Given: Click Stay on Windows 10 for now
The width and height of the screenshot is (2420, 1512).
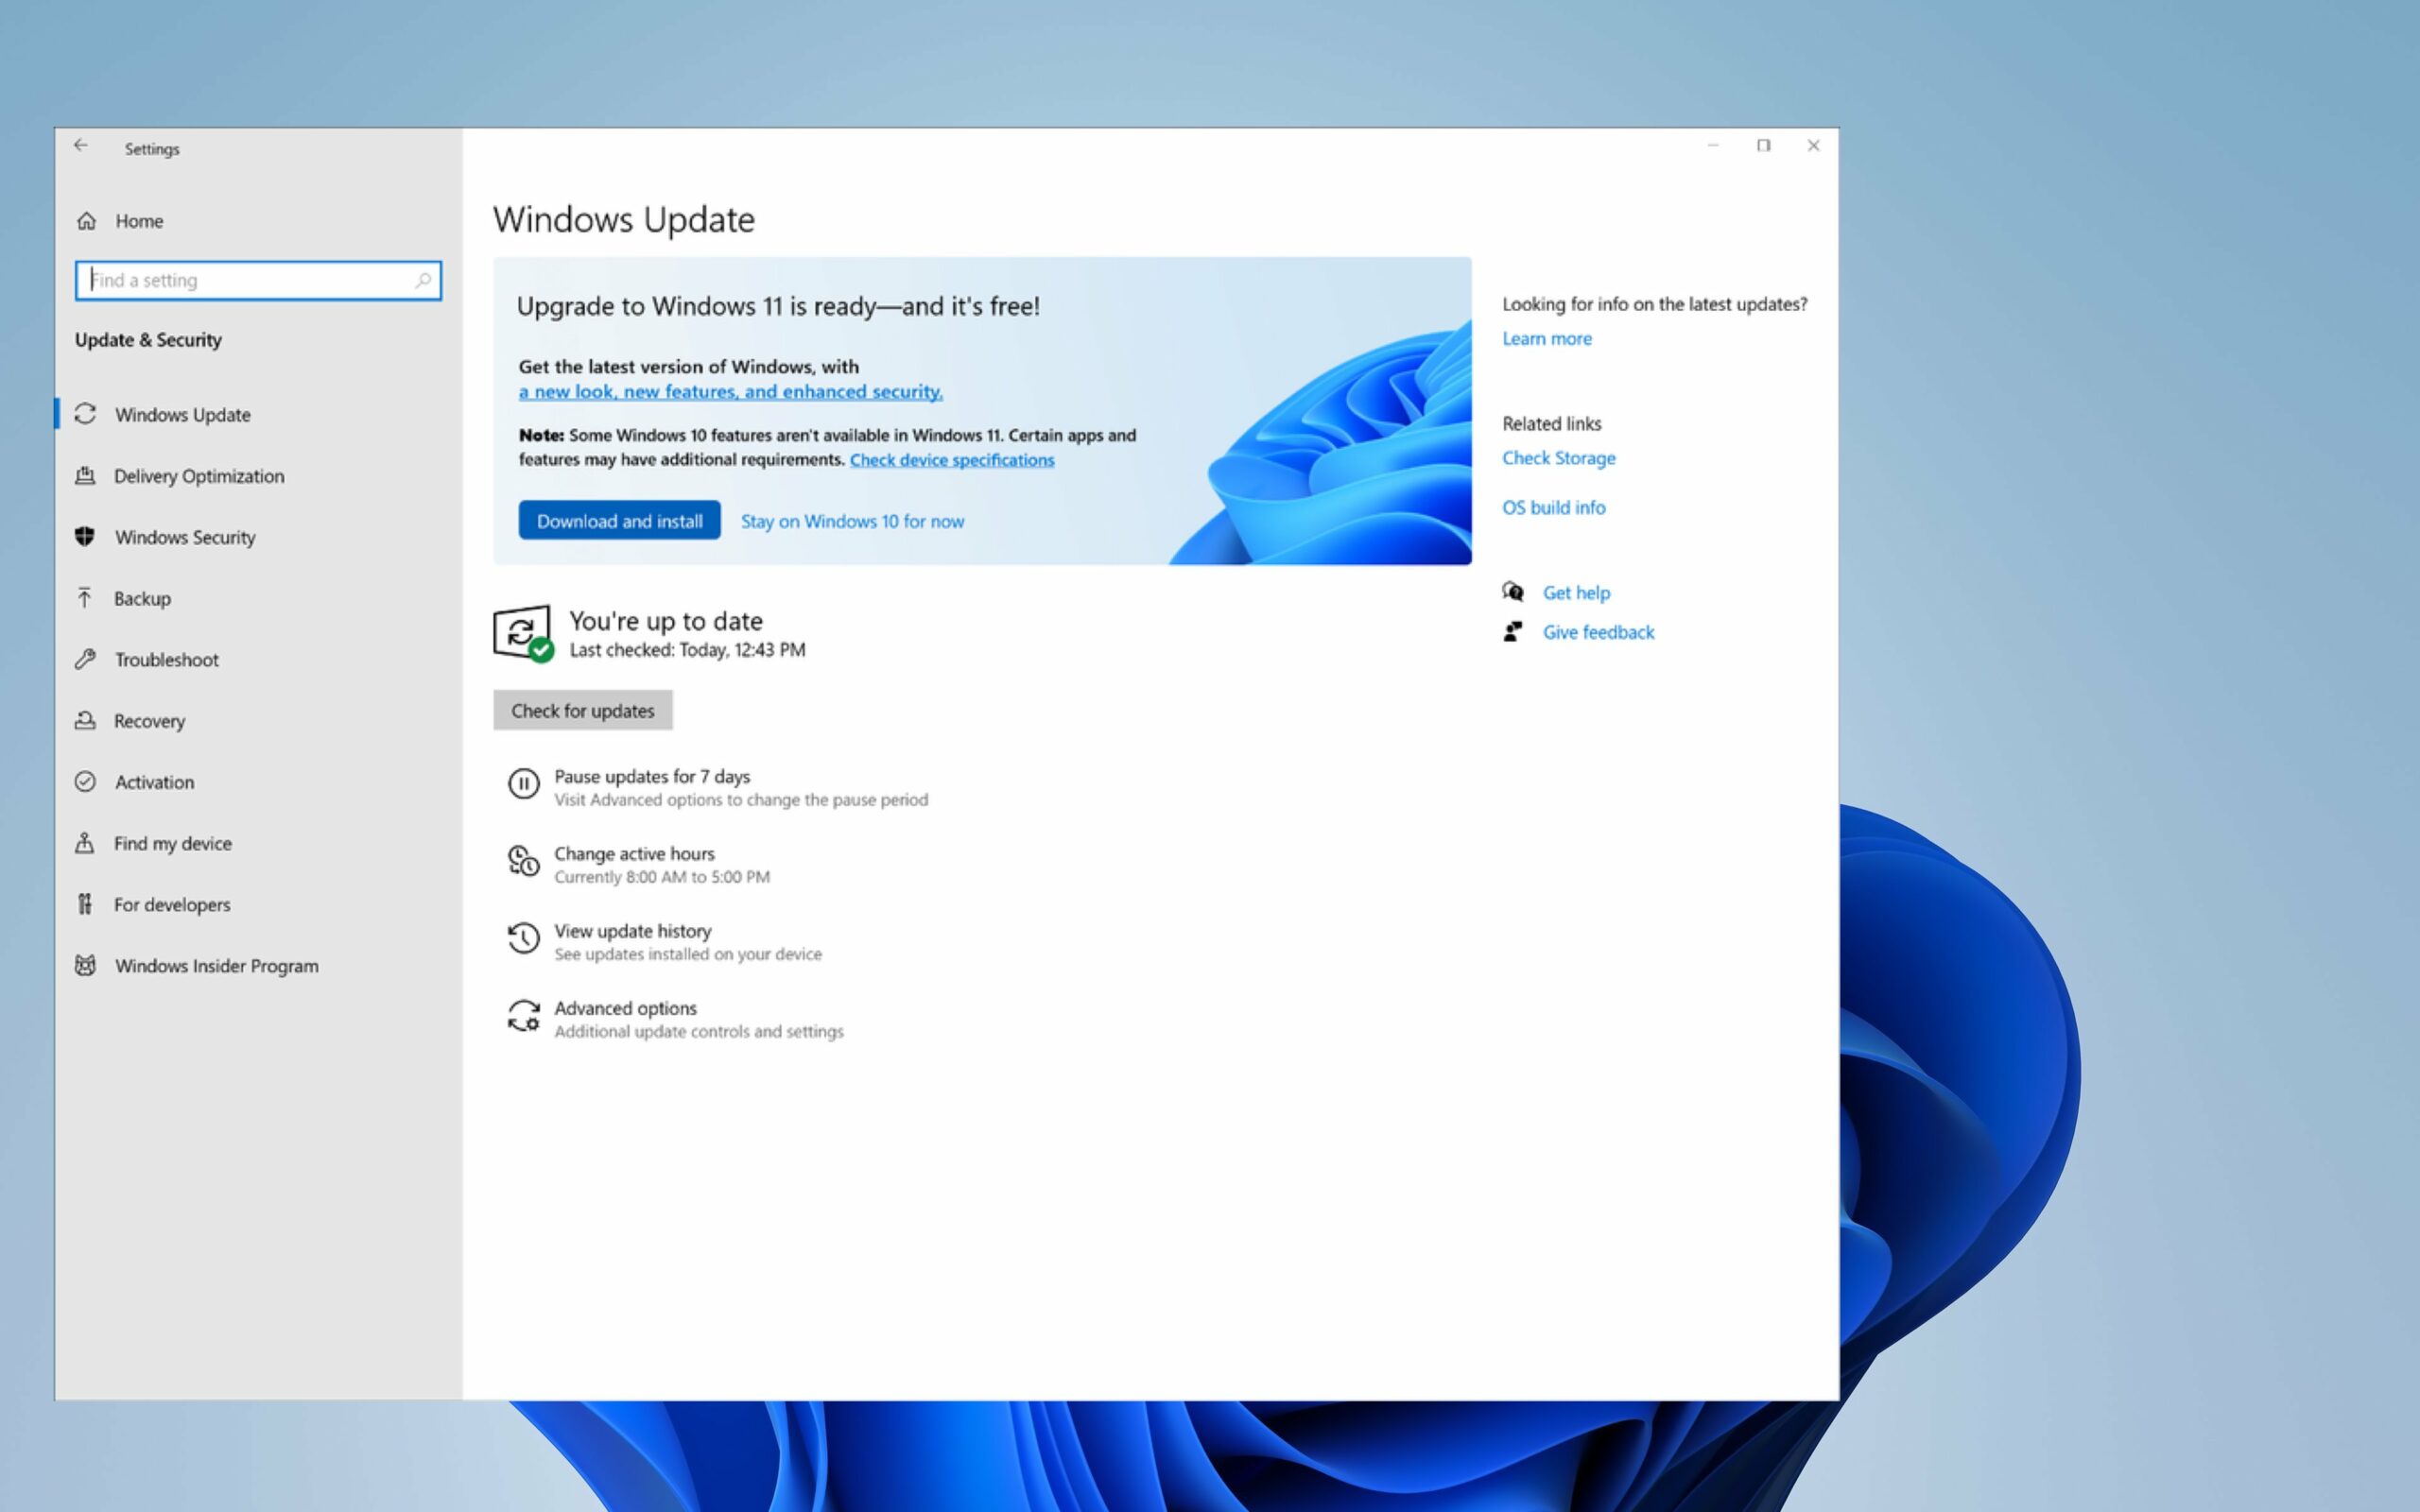Looking at the screenshot, I should click(x=852, y=521).
